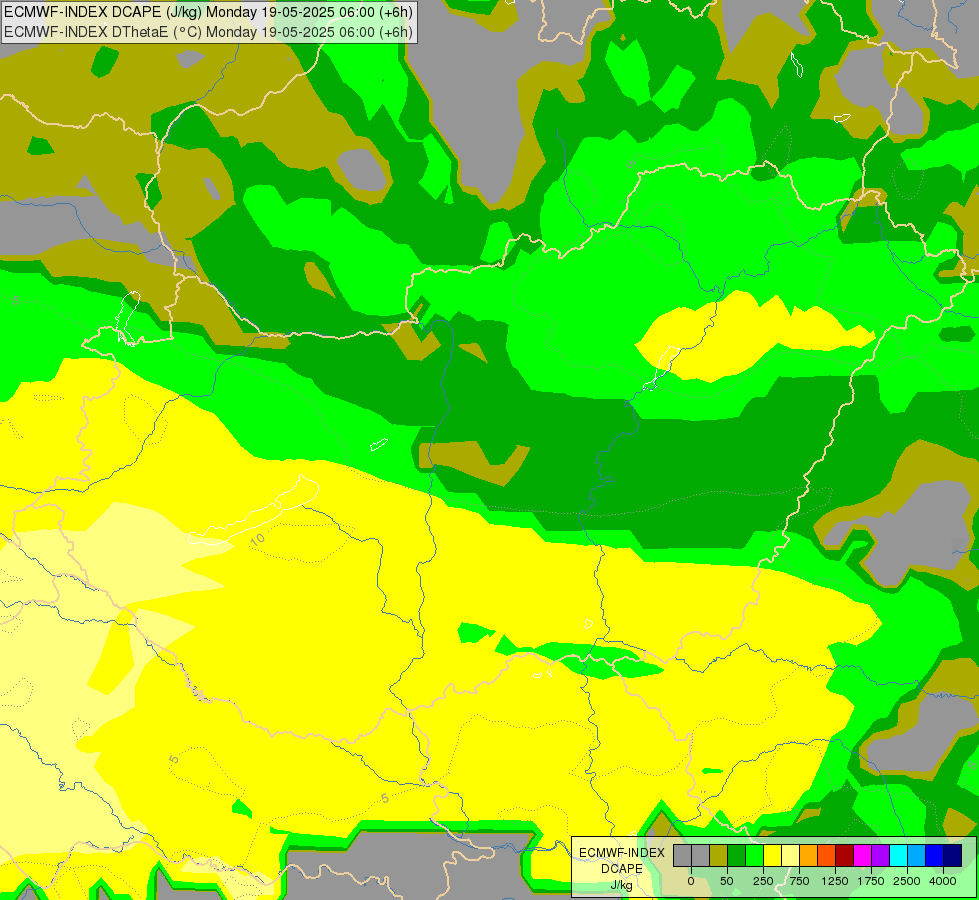Screen dimensions: 979x900
Task: Click the dark green legend swatch
Action: (x=737, y=856)
